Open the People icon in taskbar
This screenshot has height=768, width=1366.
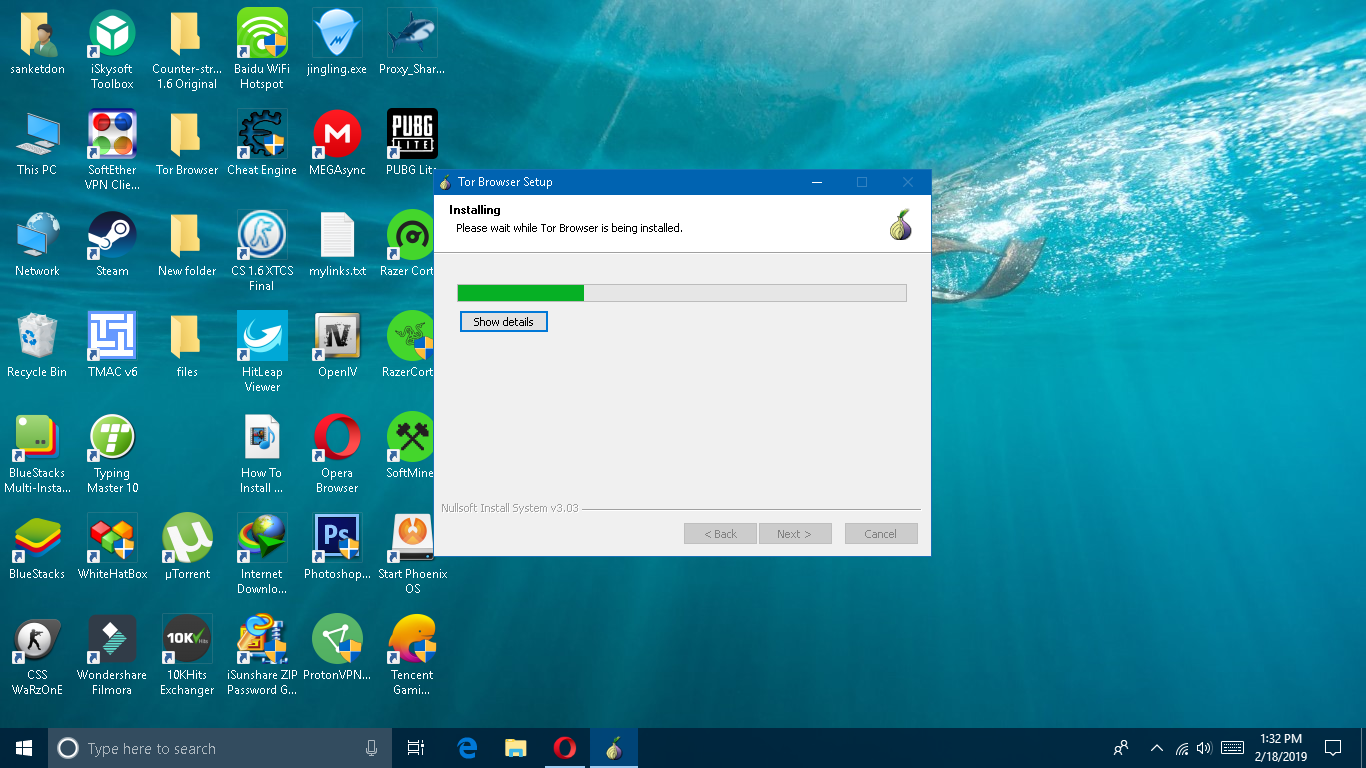coord(1121,748)
